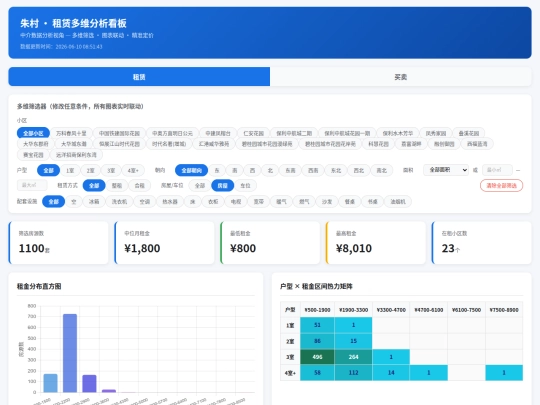Toggle the 燃气 facility chip
The image size is (540, 405).
(x=304, y=201)
